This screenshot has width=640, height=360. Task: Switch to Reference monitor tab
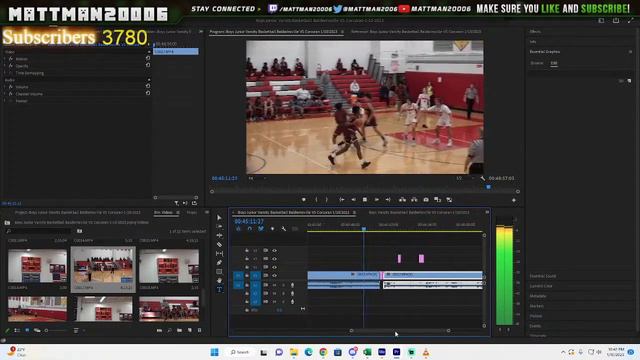[416, 31]
